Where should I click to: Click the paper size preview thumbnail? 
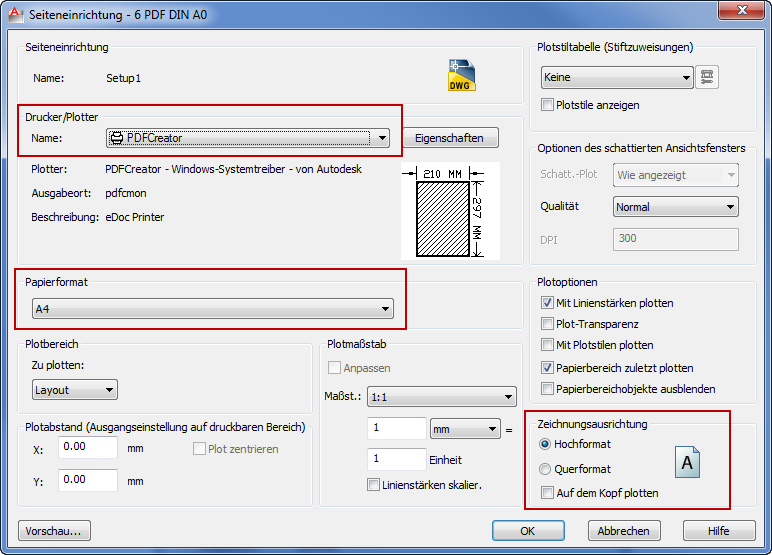[x=449, y=211]
